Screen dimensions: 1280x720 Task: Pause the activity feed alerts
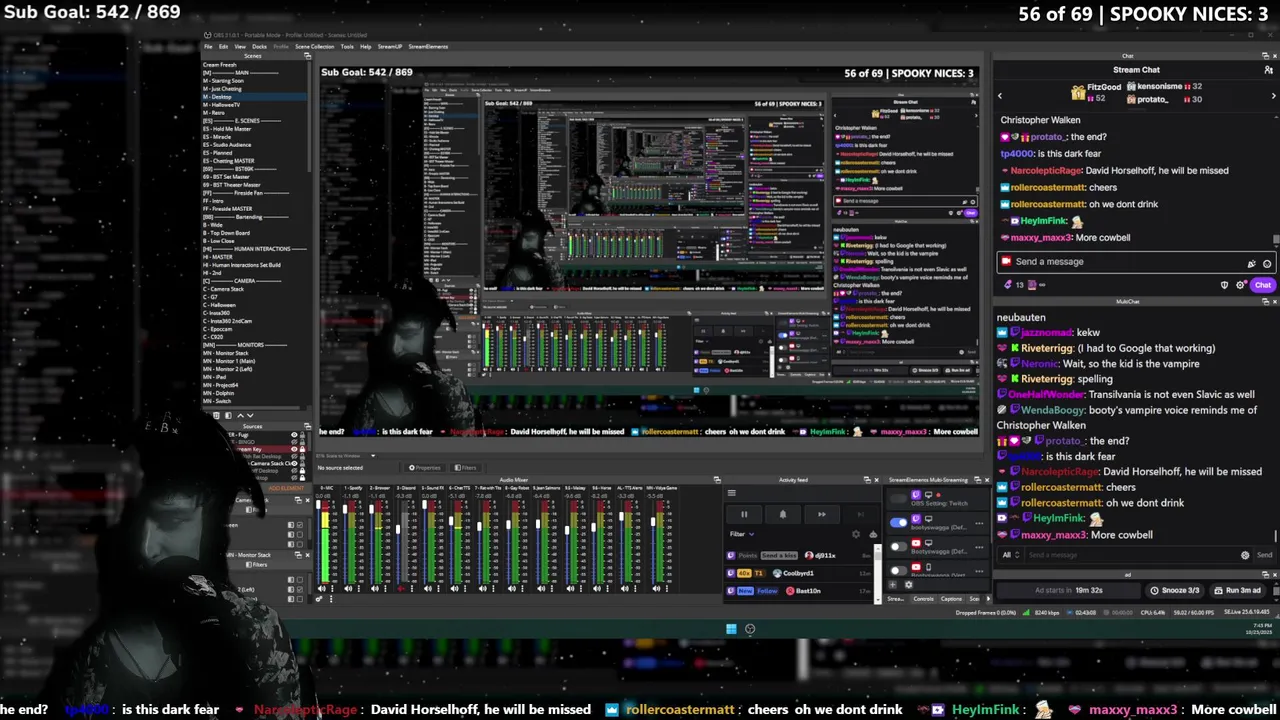click(744, 514)
